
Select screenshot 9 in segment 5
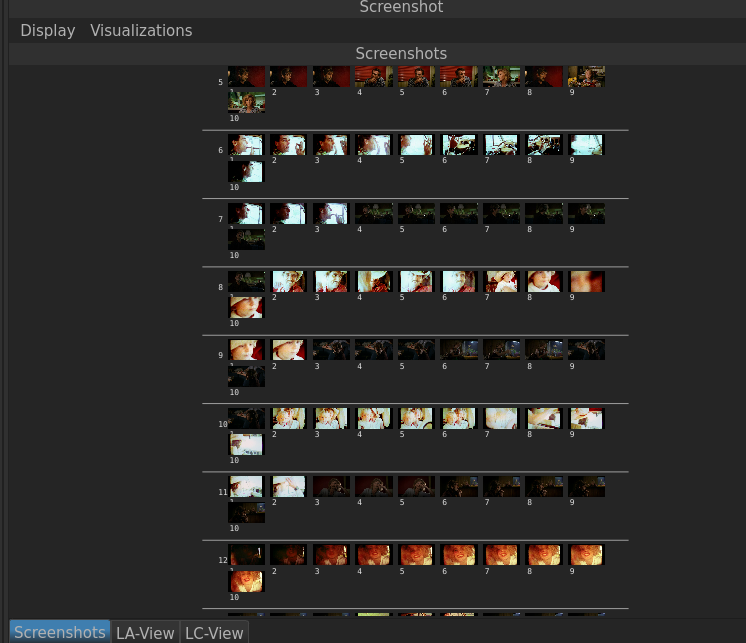click(x=587, y=76)
